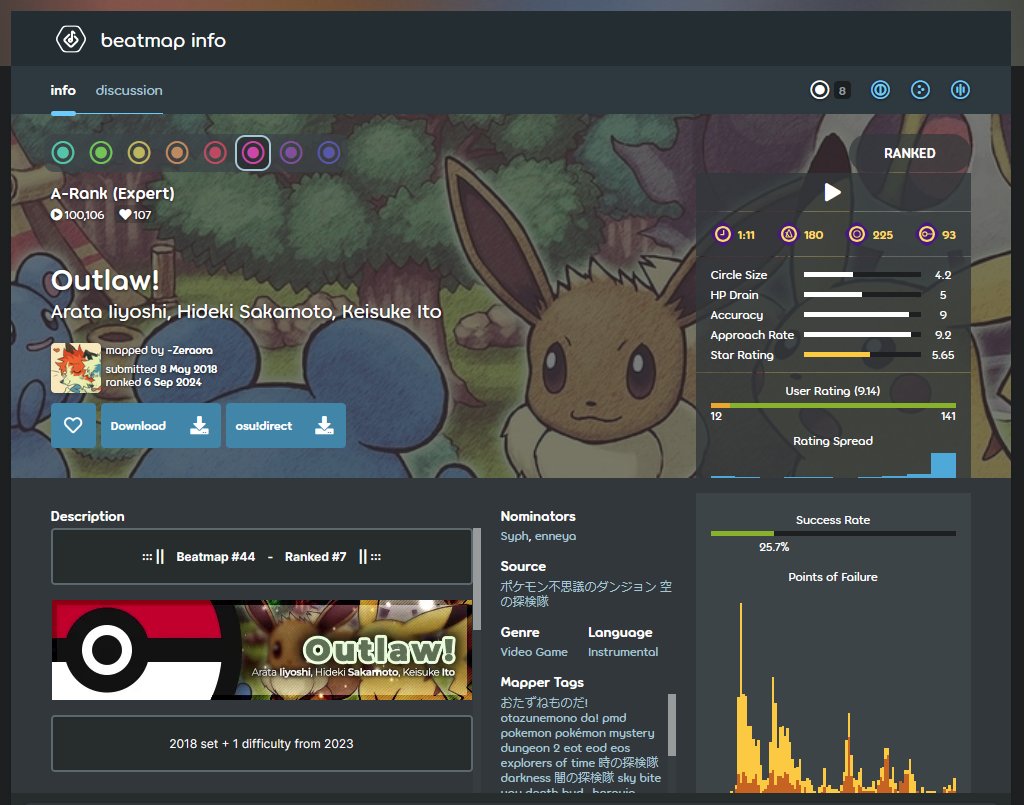Viewport: 1024px width, 805px height.
Task: Select the mania mode icon
Action: click(x=960, y=89)
